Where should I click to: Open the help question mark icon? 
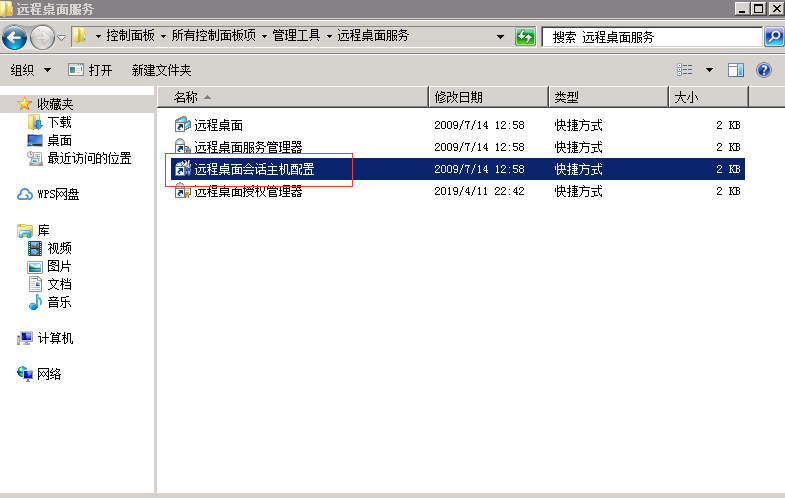[x=764, y=70]
